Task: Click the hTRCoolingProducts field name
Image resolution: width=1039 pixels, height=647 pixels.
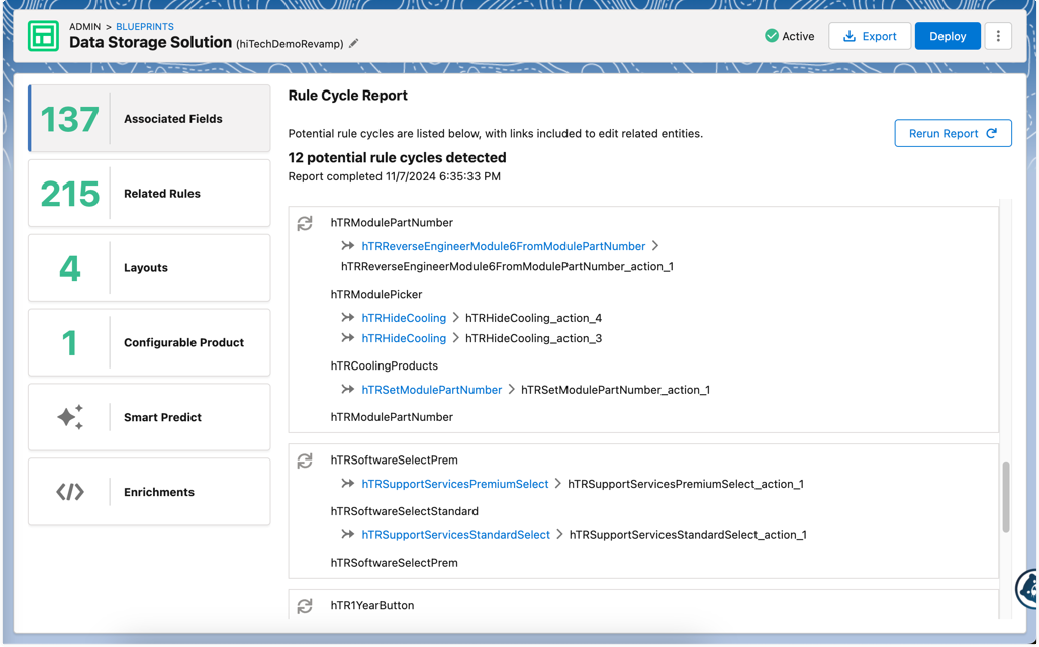Action: (384, 366)
